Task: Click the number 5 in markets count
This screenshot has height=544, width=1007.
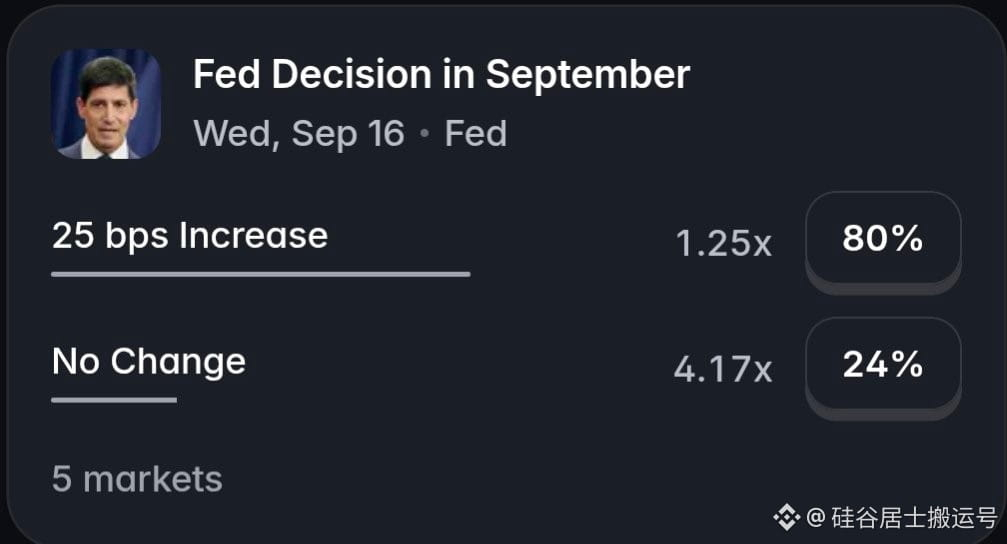Action: point(62,479)
